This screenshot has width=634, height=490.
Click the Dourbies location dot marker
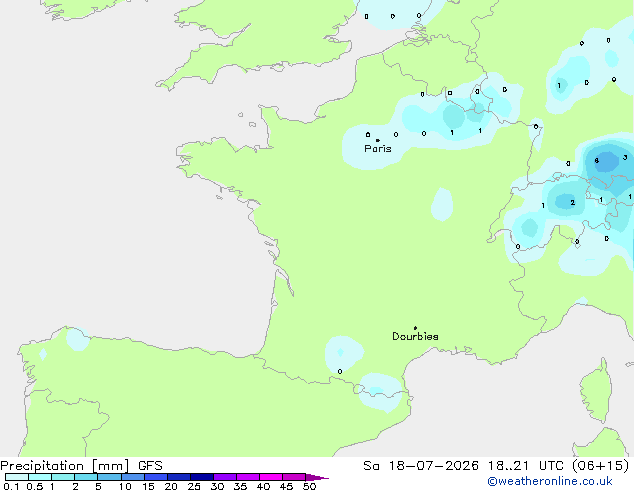[415, 328]
